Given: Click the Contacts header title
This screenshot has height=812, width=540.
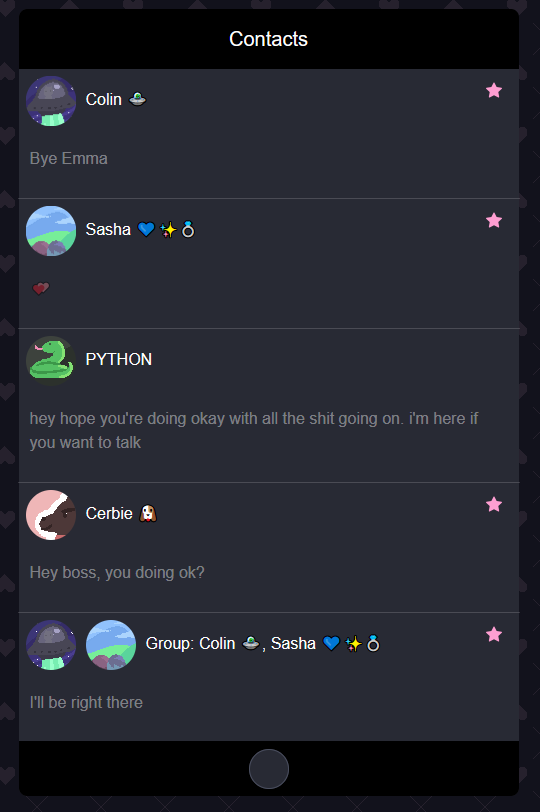Looking at the screenshot, I should tap(269, 39).
